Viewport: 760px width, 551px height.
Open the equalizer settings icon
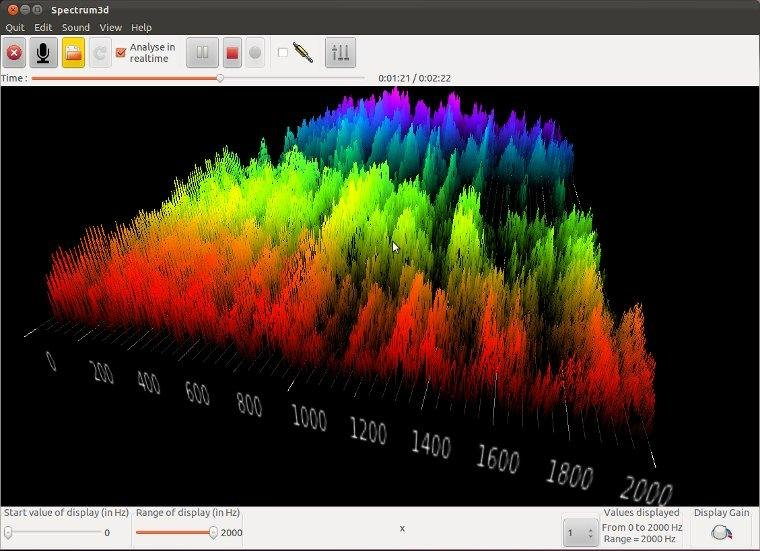pyautogui.click(x=340, y=53)
